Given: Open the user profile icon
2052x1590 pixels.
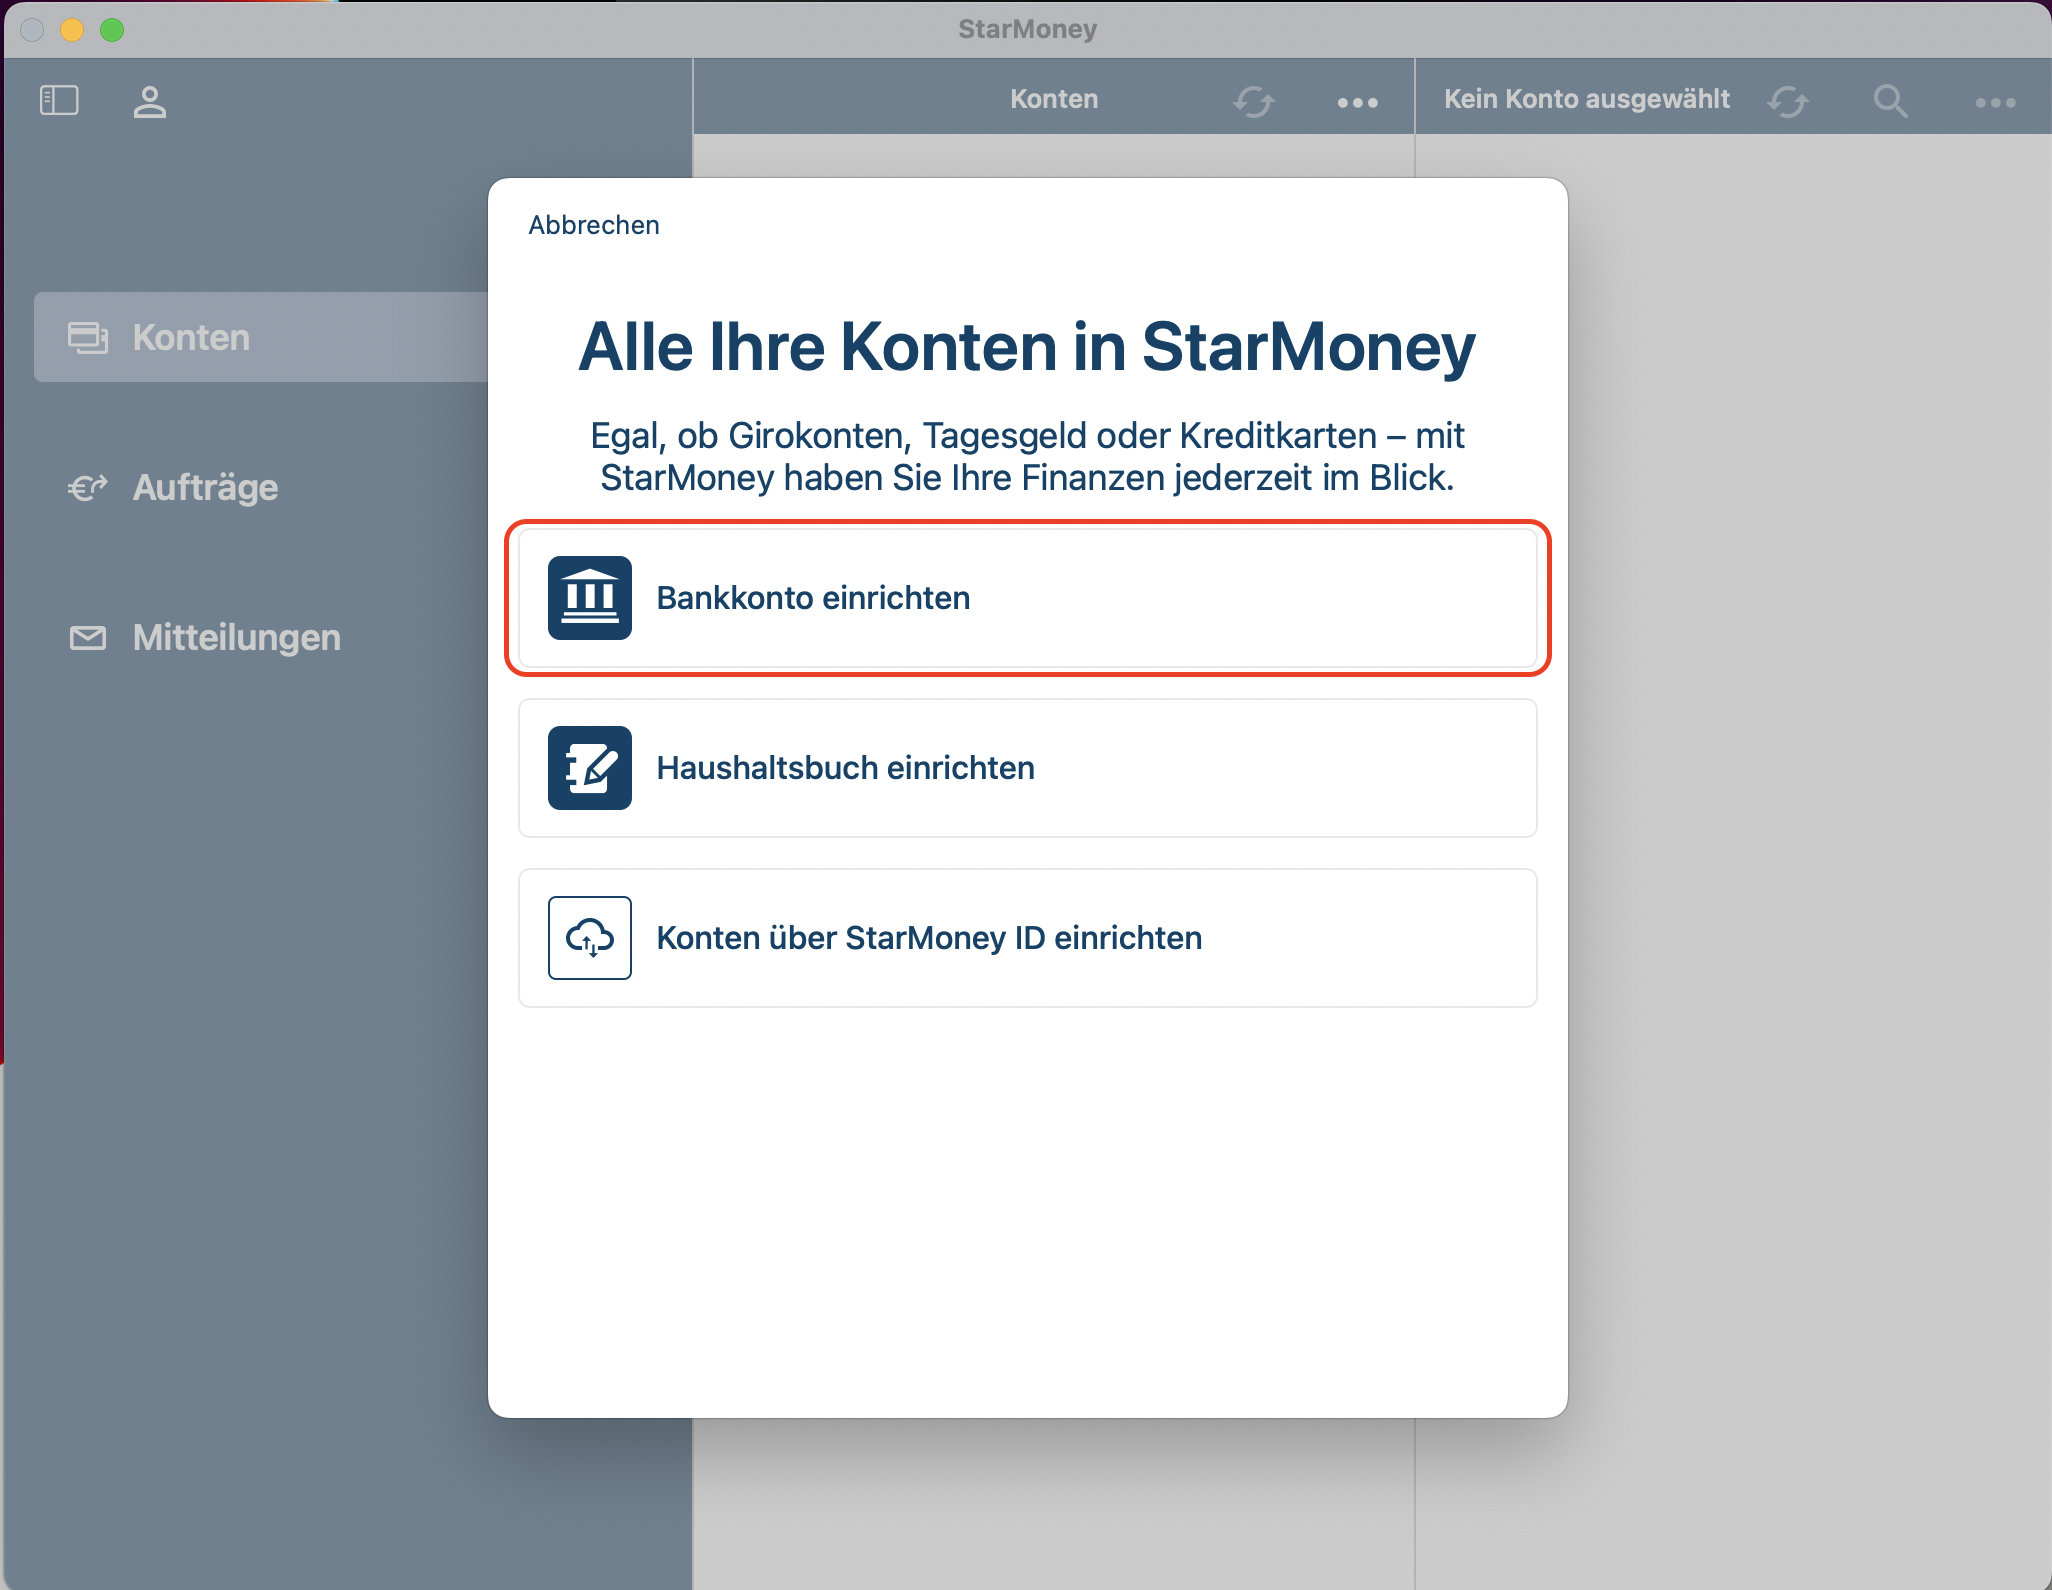Looking at the screenshot, I should [150, 102].
